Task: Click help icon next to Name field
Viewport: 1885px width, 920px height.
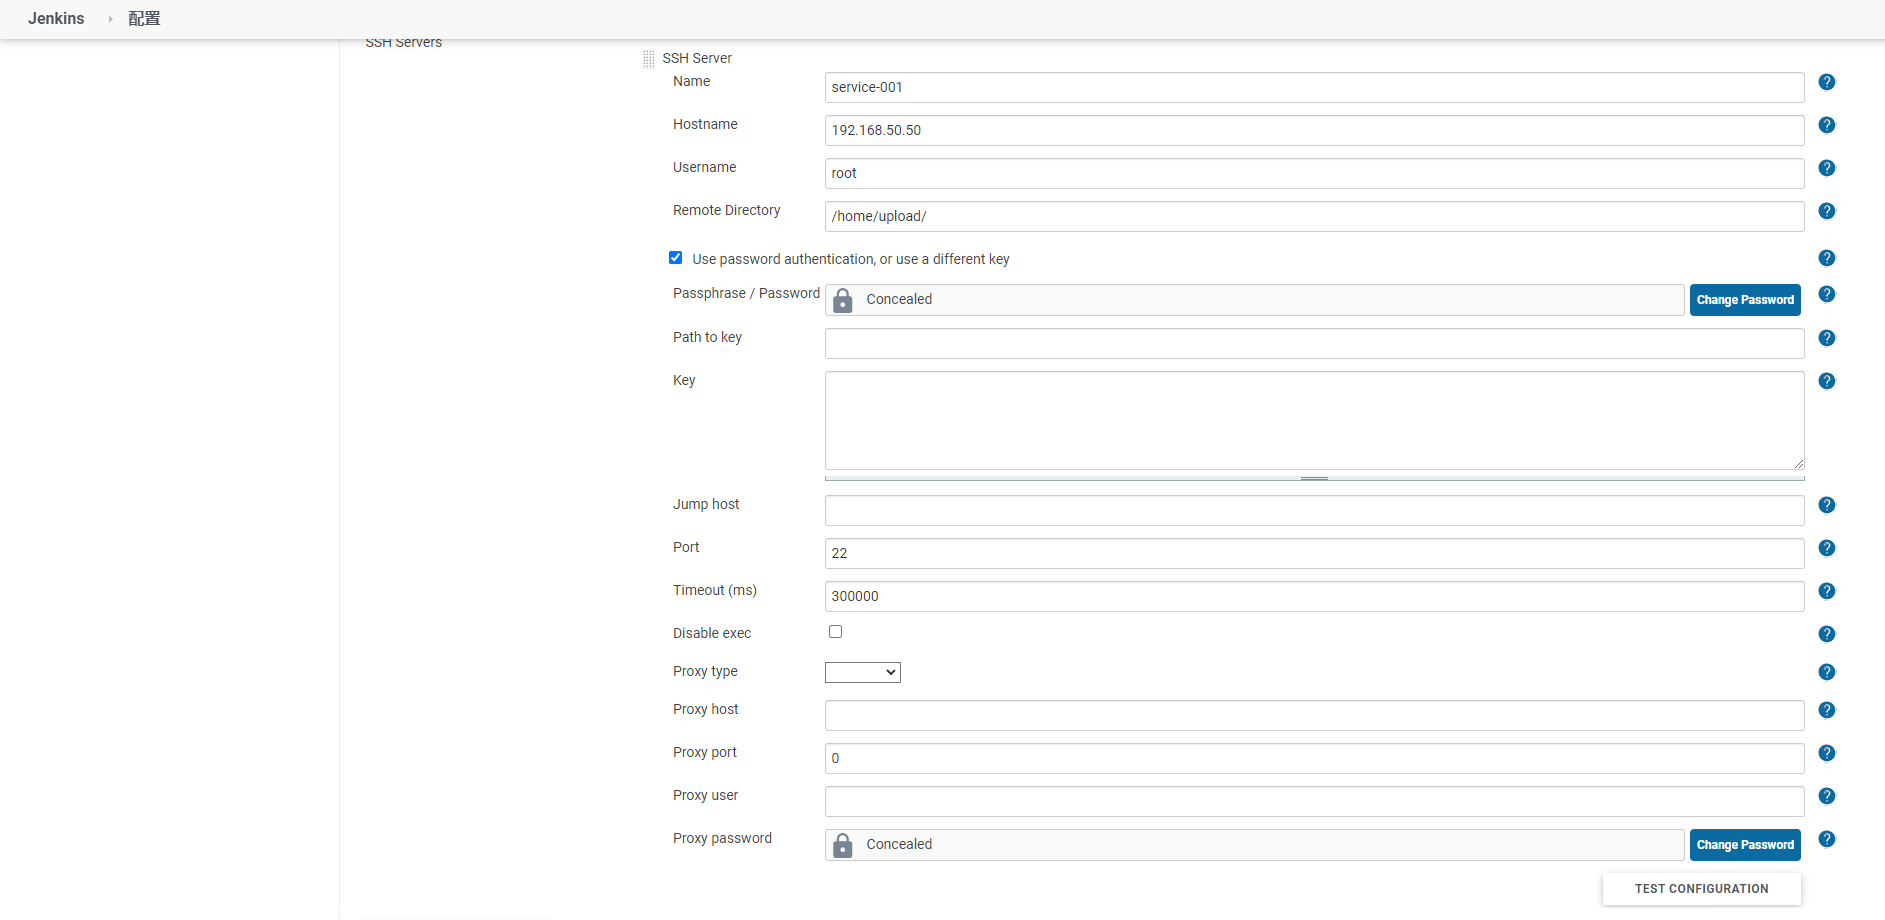Action: click(1826, 82)
